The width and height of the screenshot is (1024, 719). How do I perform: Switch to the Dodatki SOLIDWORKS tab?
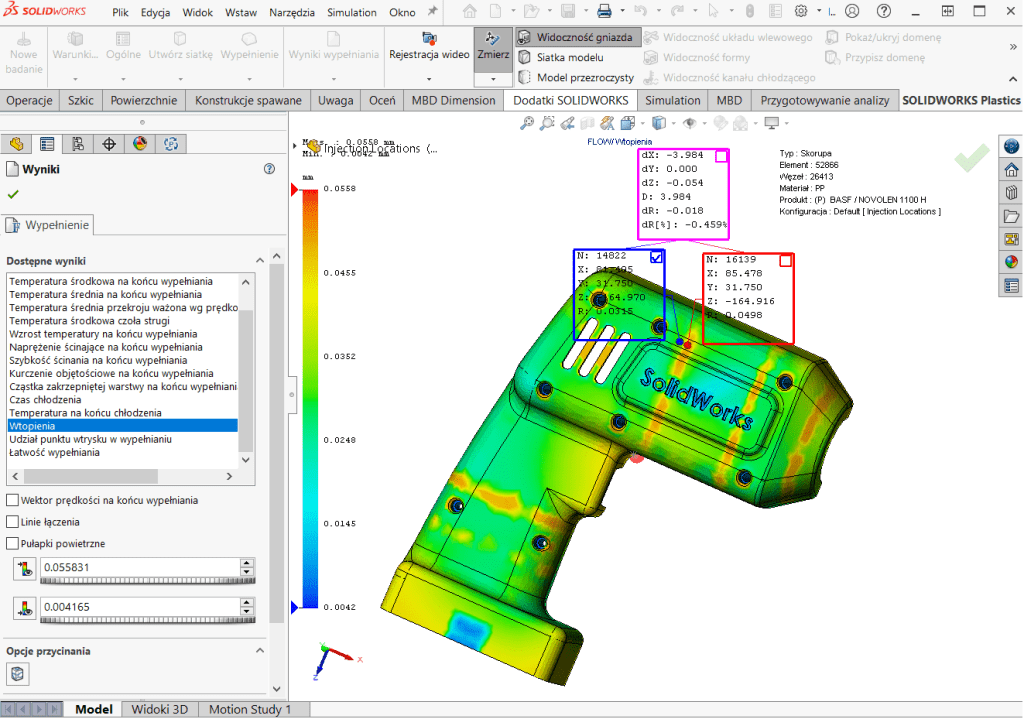click(x=570, y=101)
